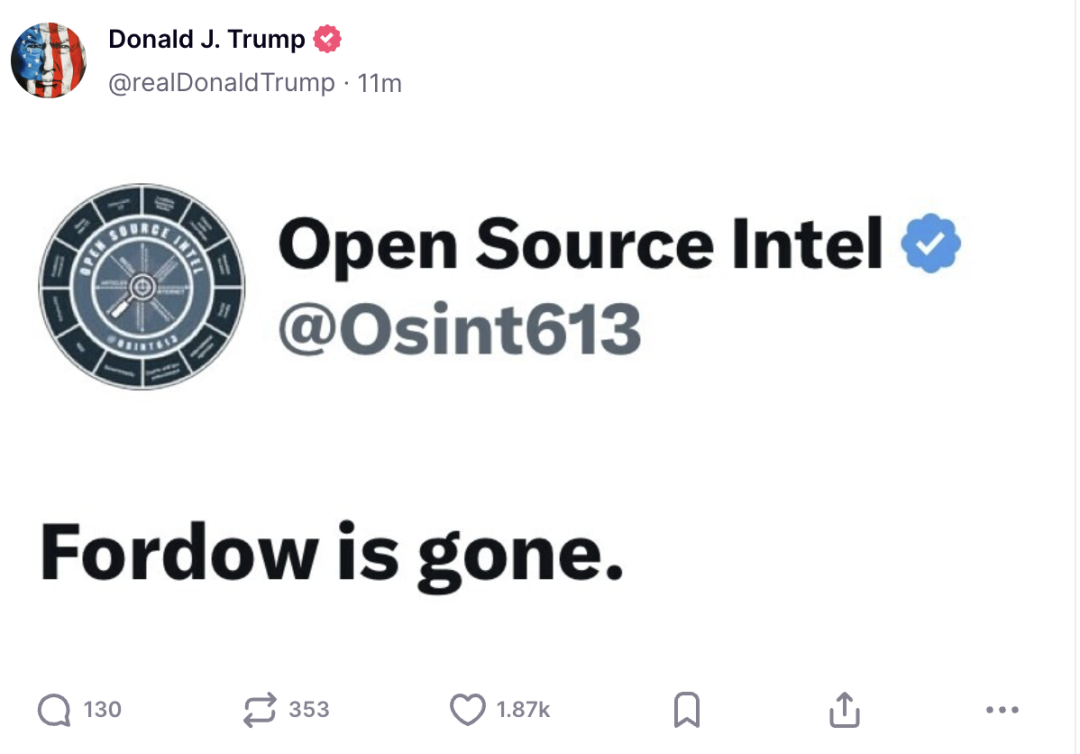Click the flag-painted profile avatar
Screen dimensions: 1080x754
tap(48, 60)
